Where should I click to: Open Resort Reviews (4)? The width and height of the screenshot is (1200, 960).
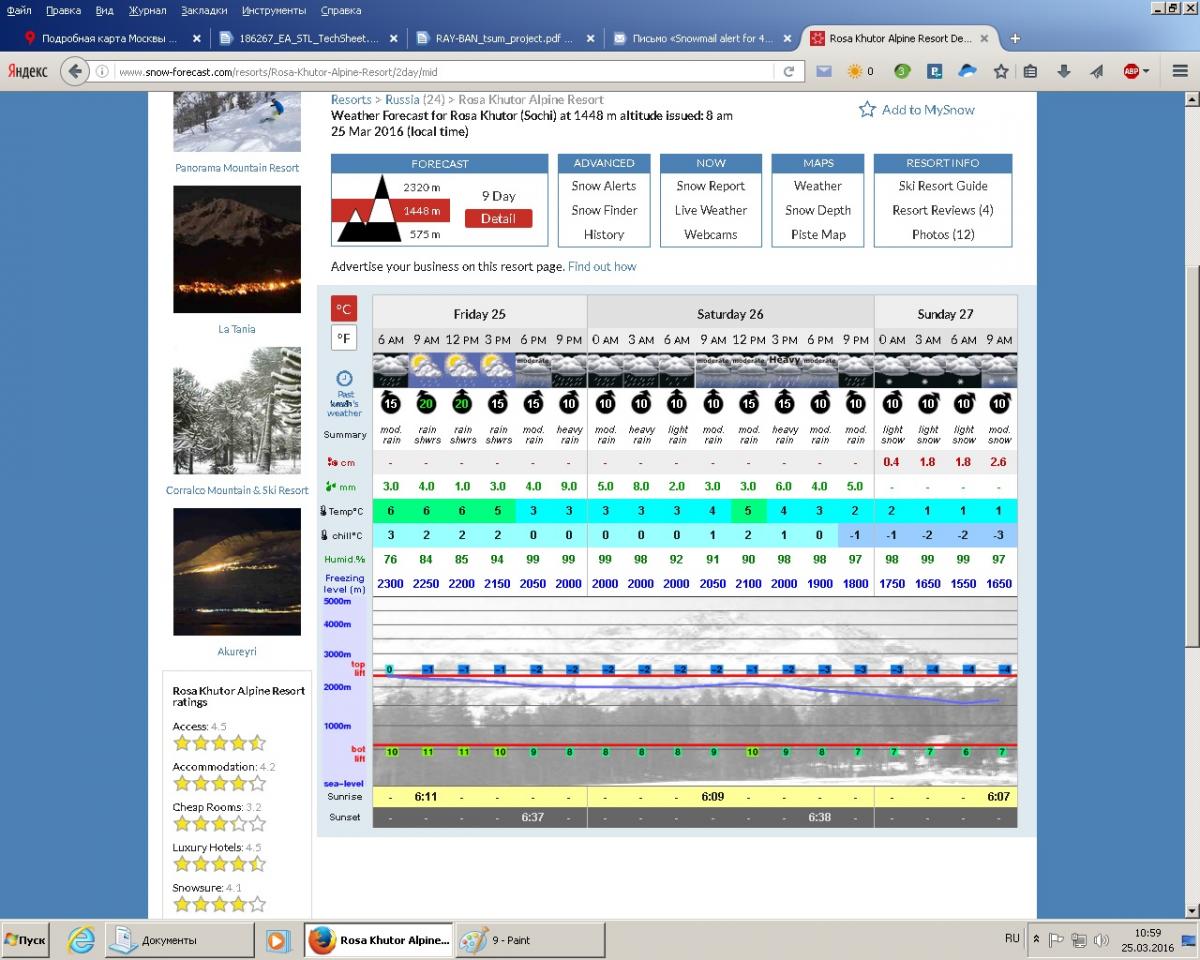pos(943,210)
